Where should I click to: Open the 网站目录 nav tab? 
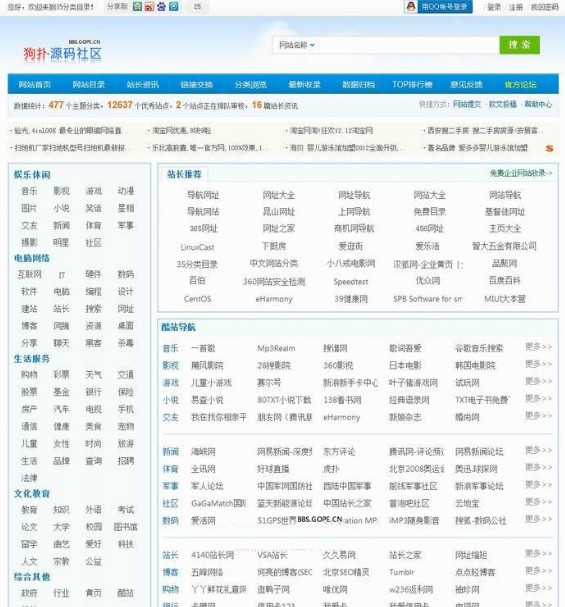tap(89, 84)
